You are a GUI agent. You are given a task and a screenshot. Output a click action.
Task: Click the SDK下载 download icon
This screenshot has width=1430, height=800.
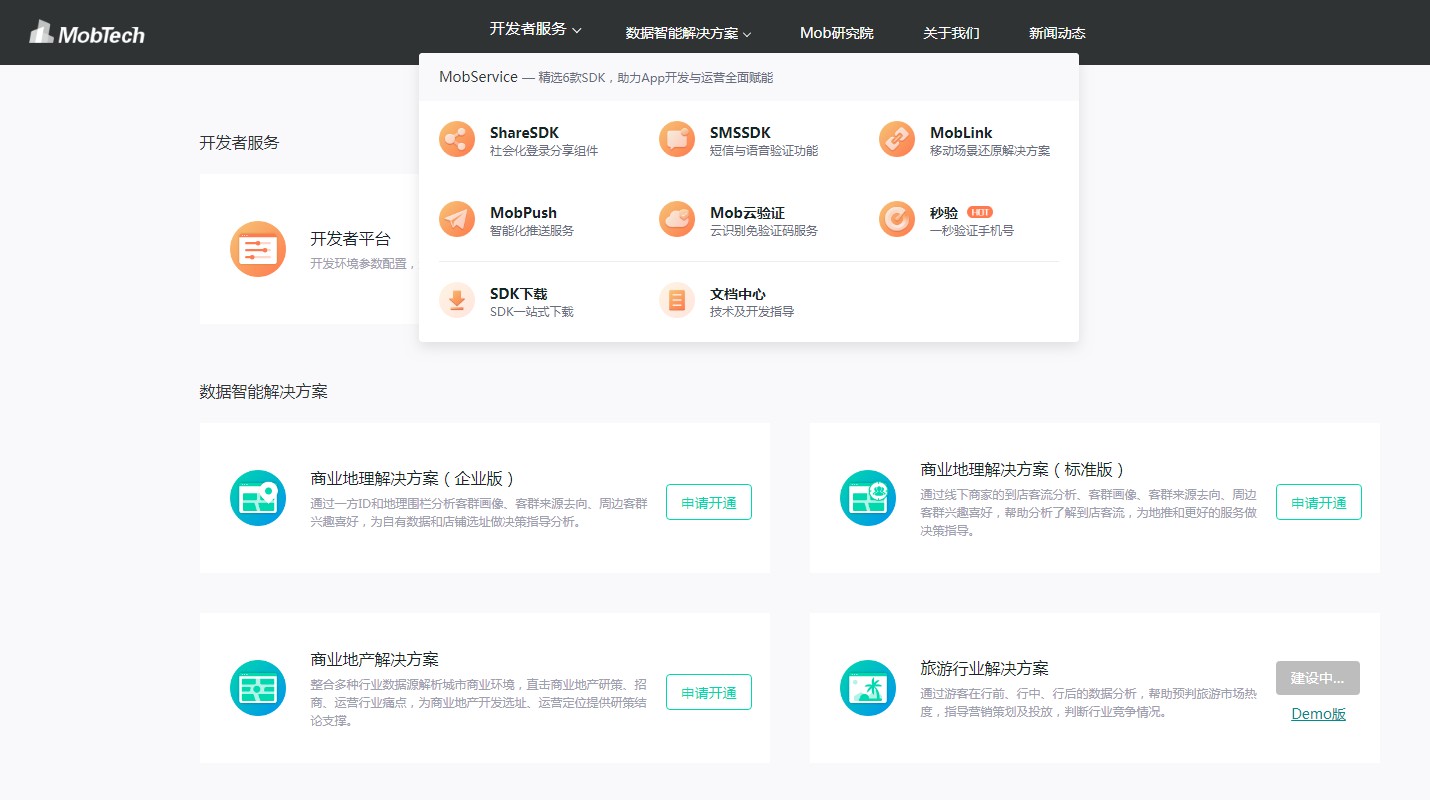pyautogui.click(x=457, y=300)
